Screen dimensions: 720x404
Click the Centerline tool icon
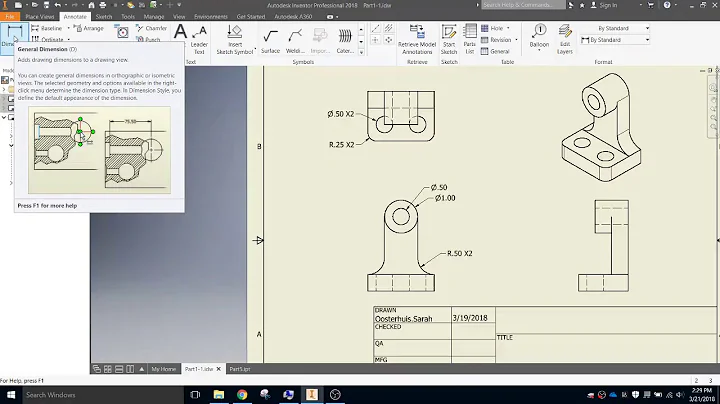click(375, 28)
